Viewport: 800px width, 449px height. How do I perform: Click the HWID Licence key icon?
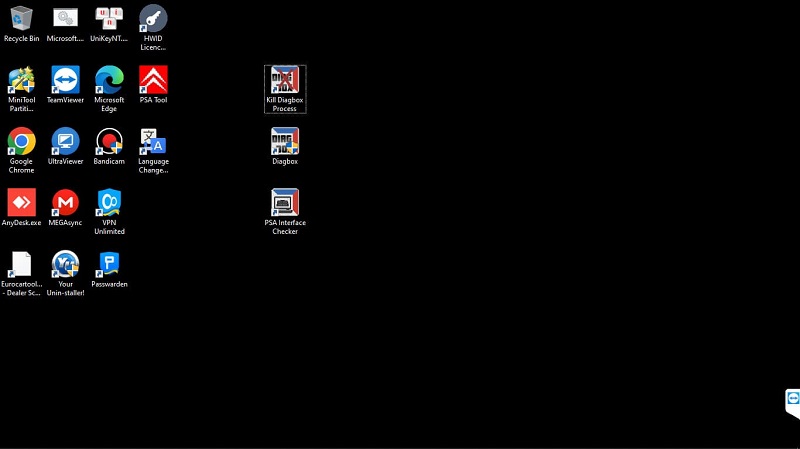coord(153,18)
